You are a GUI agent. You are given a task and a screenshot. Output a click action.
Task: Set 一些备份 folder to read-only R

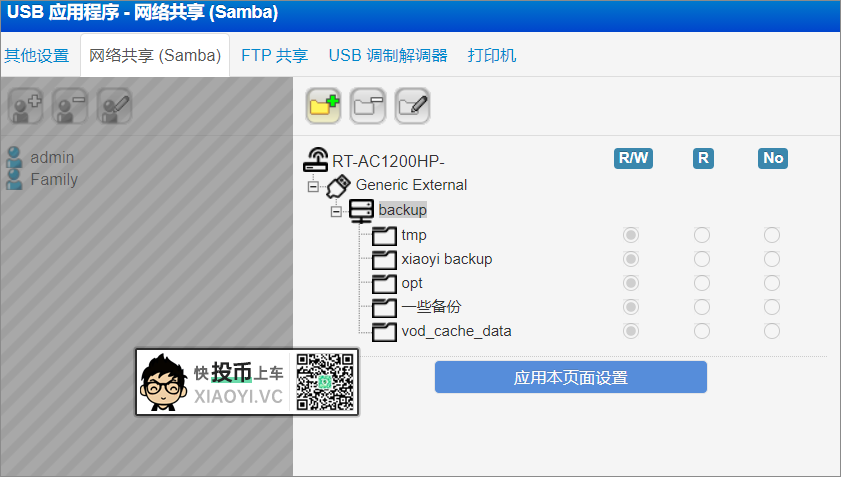[702, 307]
